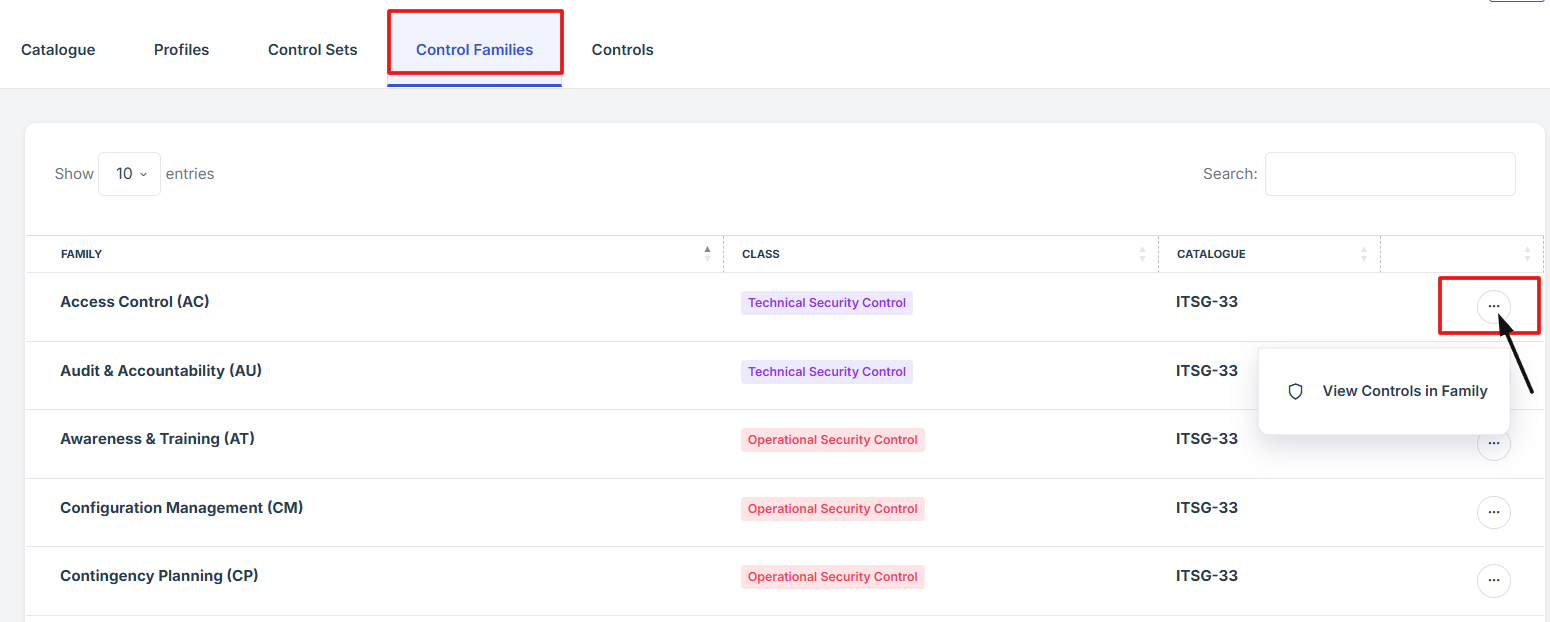Click Operational Security Control badge for Contingency Planning

832,577
